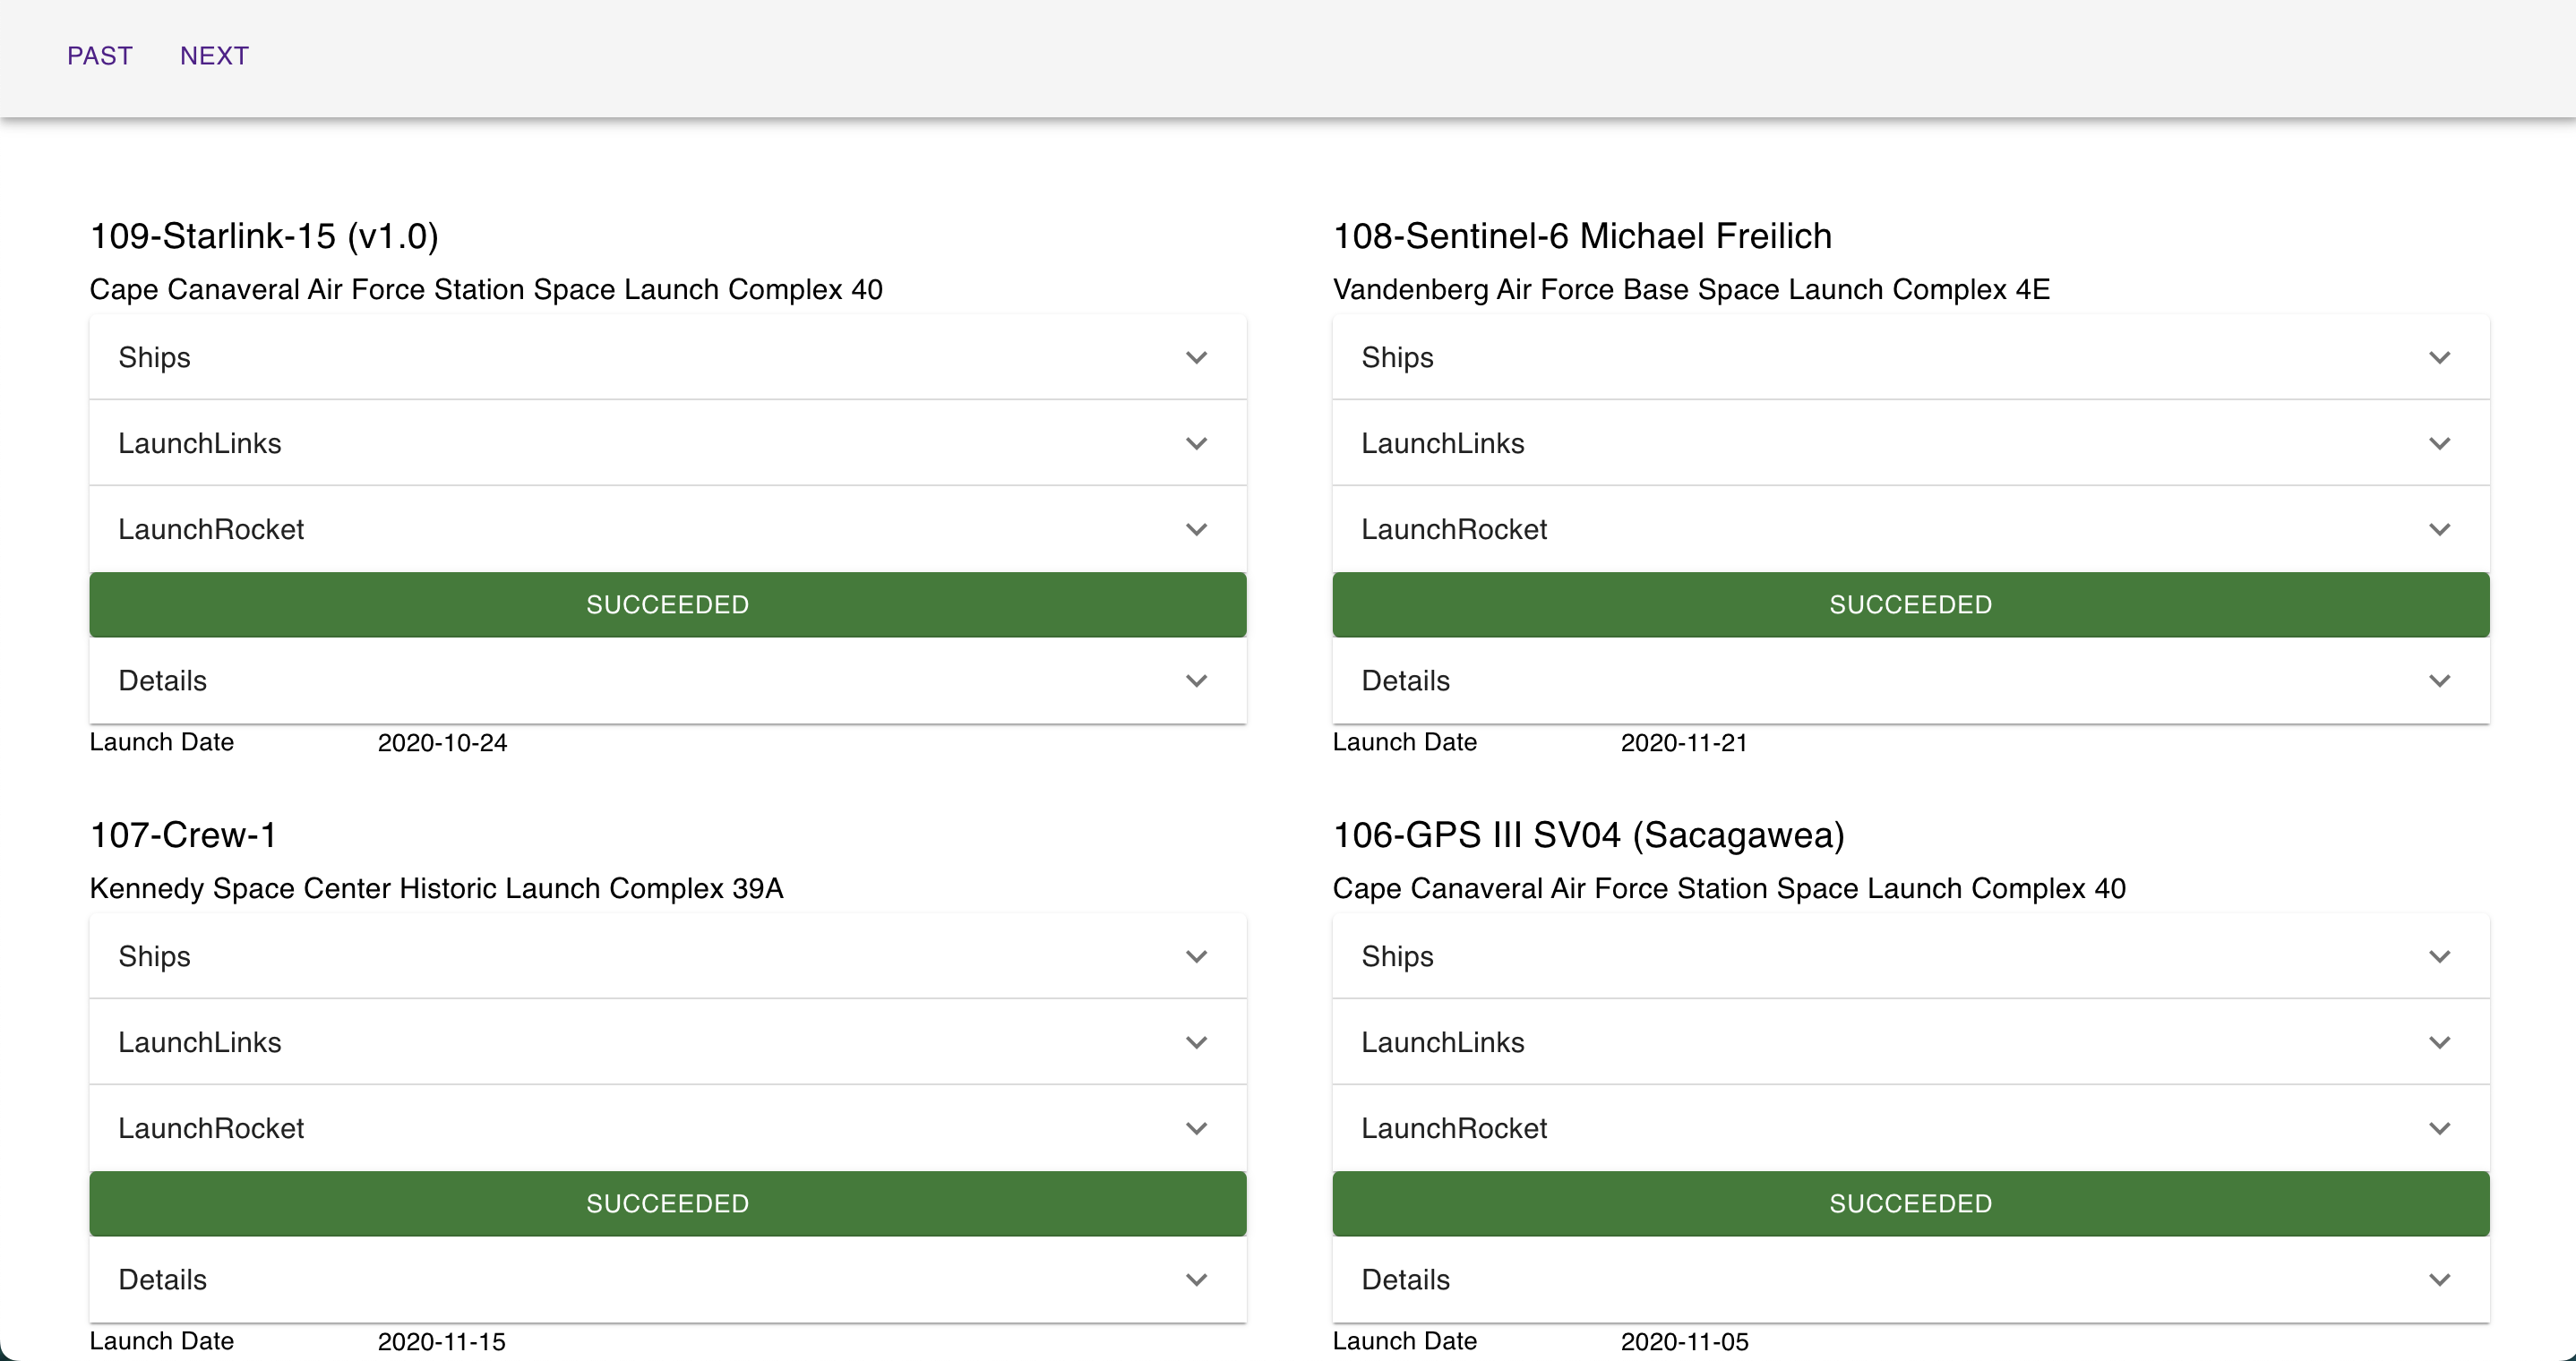Click chevron icon on Crew-1 LaunchLinks row

tap(1196, 1042)
